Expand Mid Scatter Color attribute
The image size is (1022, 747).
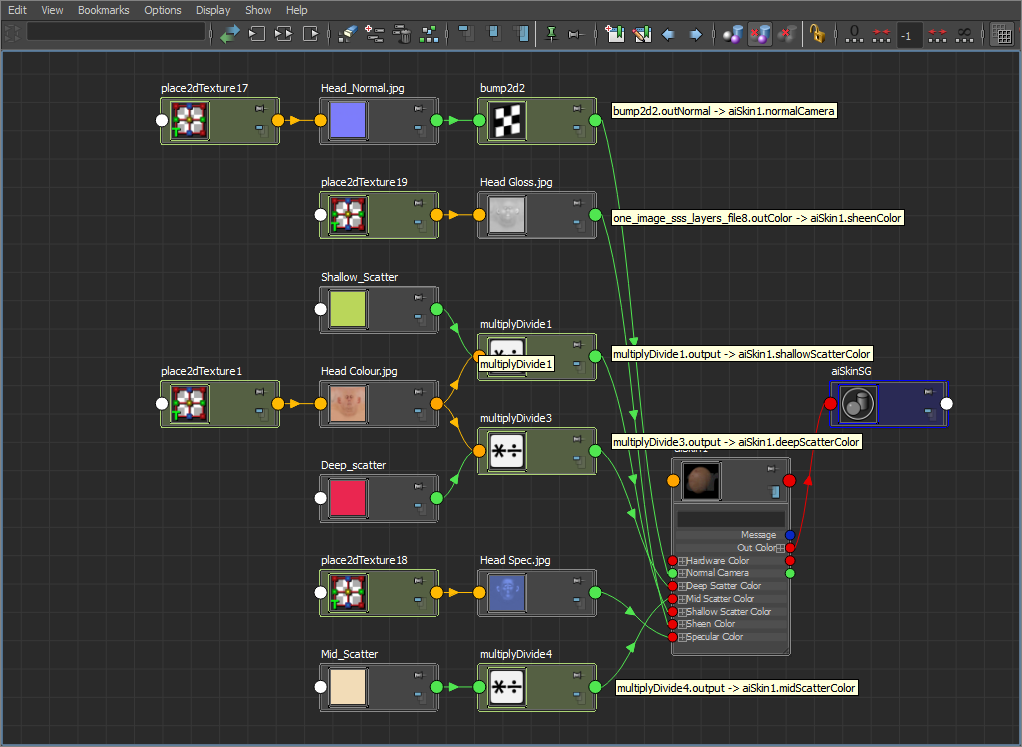pyautogui.click(x=682, y=599)
